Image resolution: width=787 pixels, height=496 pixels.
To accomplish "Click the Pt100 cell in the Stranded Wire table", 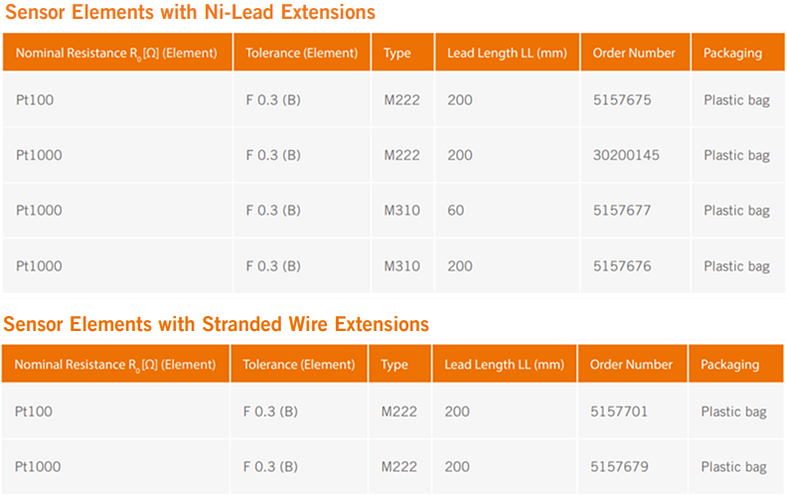I will point(34,411).
